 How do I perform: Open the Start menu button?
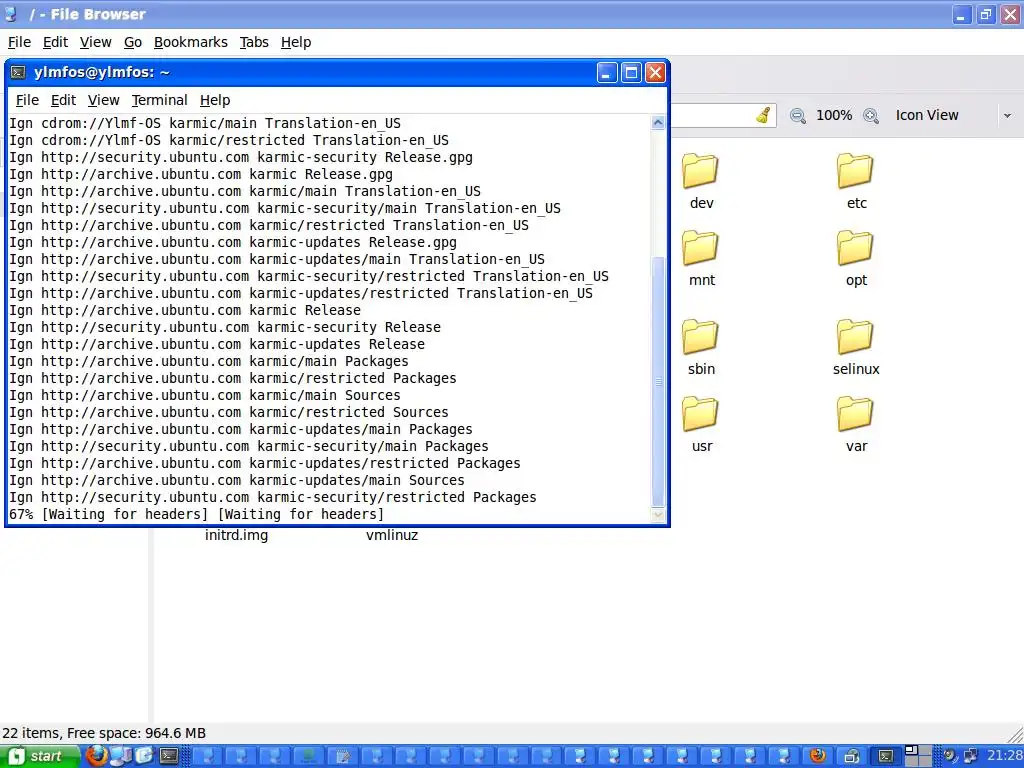tap(40, 756)
